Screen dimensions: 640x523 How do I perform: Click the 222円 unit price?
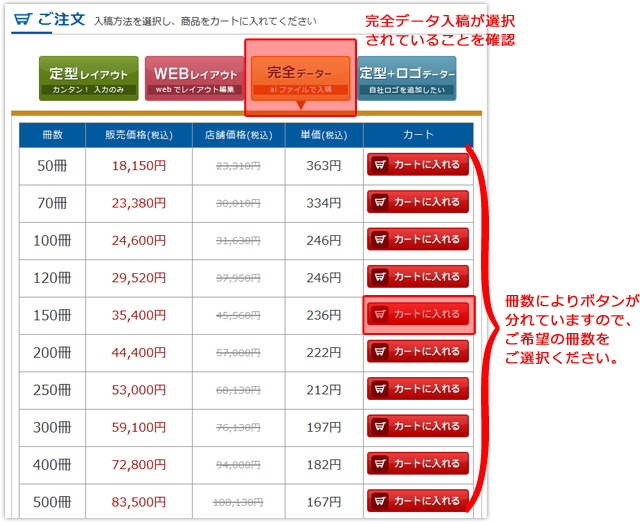click(x=324, y=352)
